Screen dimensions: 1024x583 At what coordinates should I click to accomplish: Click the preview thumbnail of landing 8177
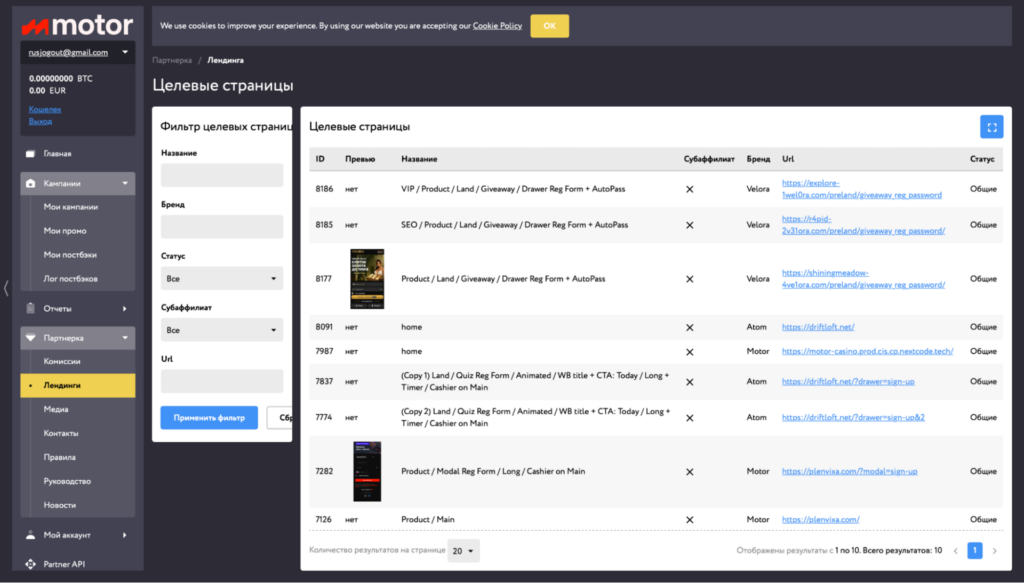tap(367, 279)
